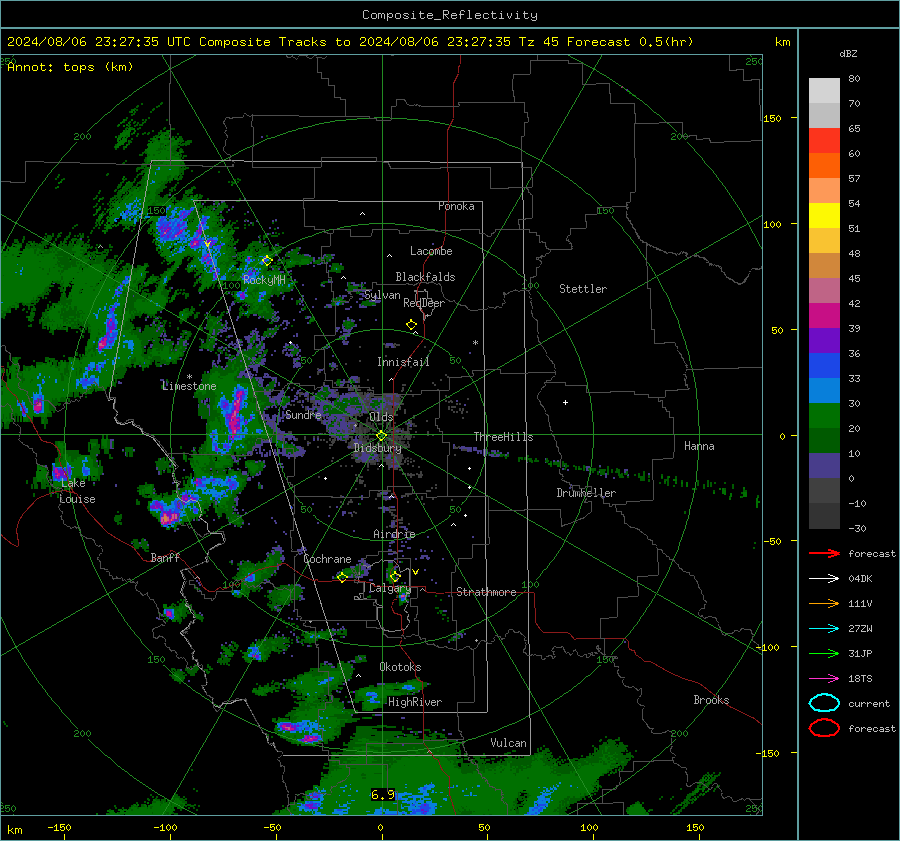Viewport: 900px width, 841px height.
Task: Select the 39 dBZ purple swatch
Action: click(824, 341)
